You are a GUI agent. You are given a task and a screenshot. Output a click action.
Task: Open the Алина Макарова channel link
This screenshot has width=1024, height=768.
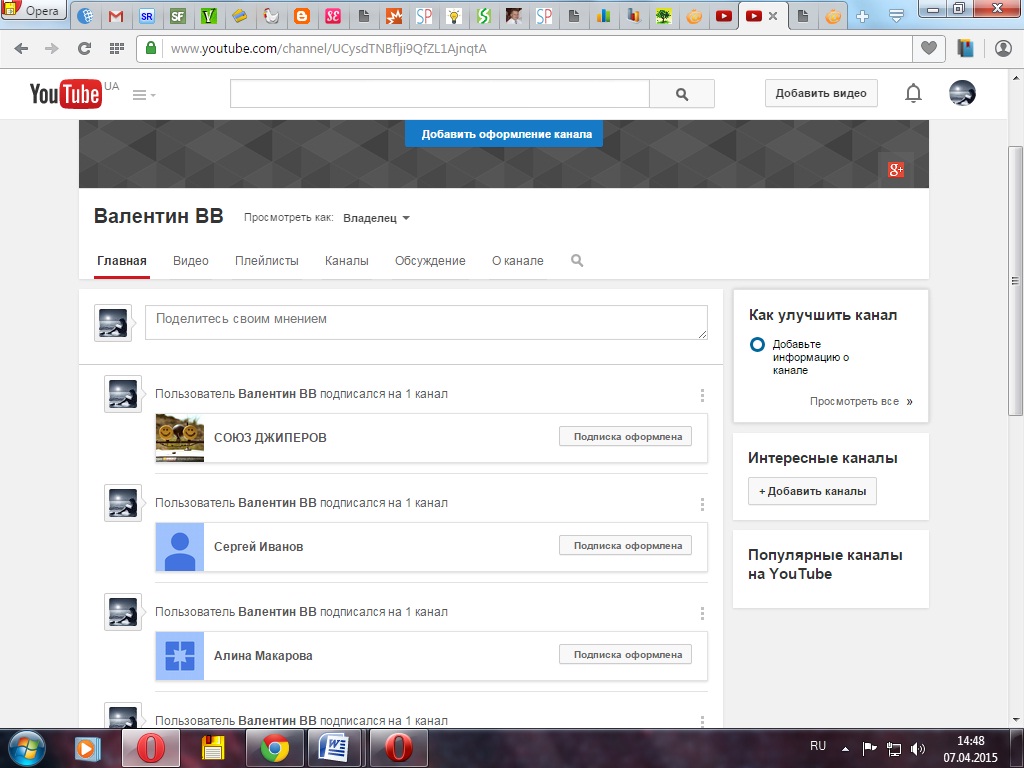(263, 656)
